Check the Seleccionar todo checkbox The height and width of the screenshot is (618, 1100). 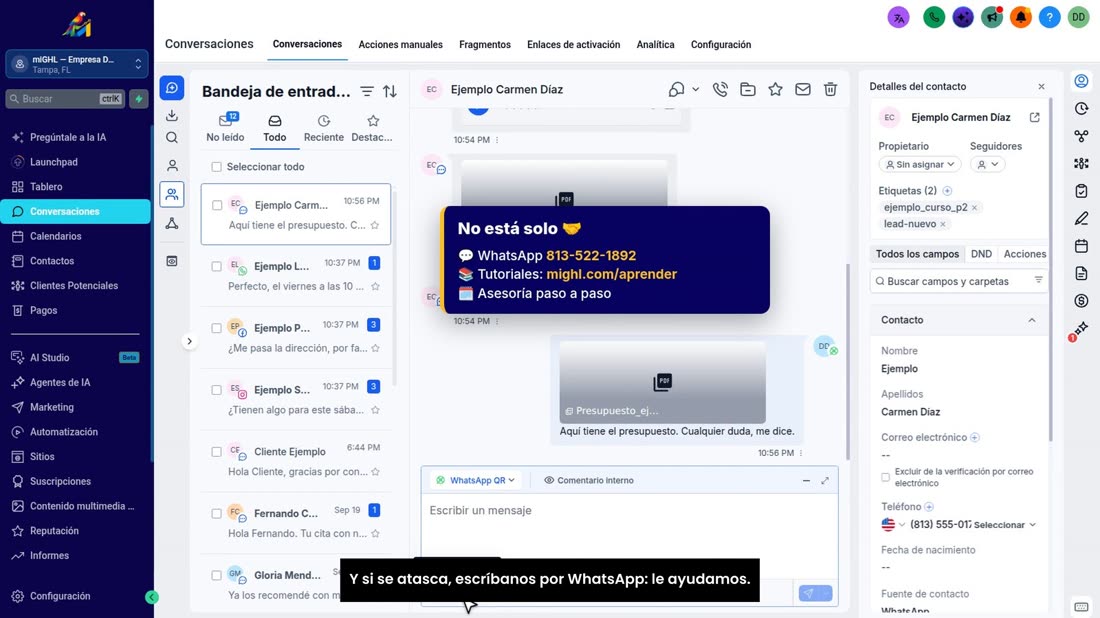click(217, 167)
